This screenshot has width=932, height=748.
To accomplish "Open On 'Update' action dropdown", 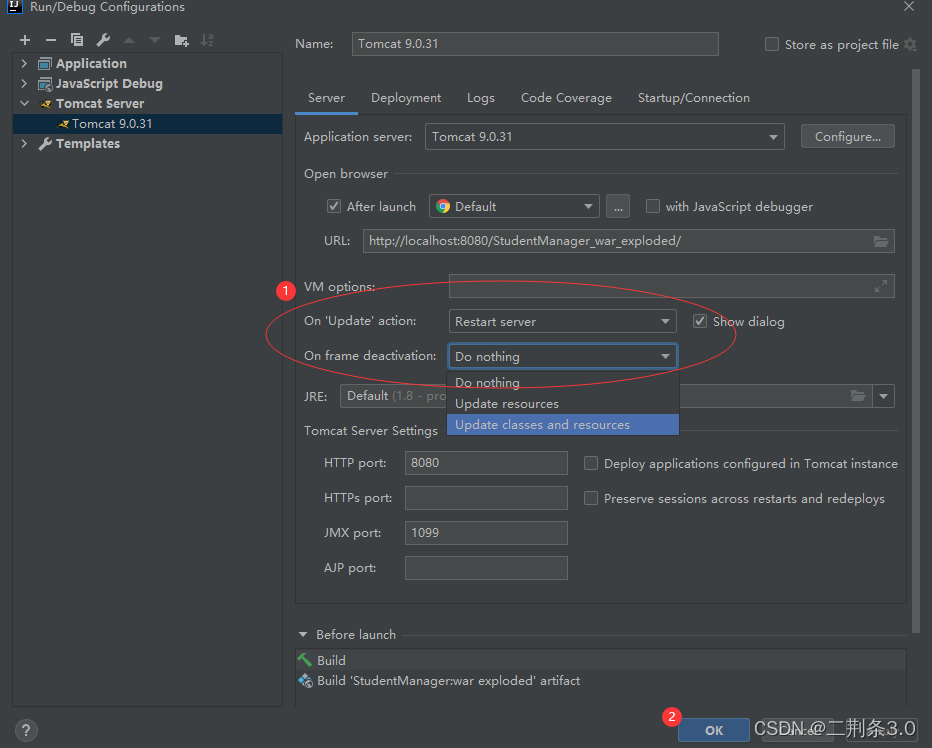I will [x=562, y=322].
